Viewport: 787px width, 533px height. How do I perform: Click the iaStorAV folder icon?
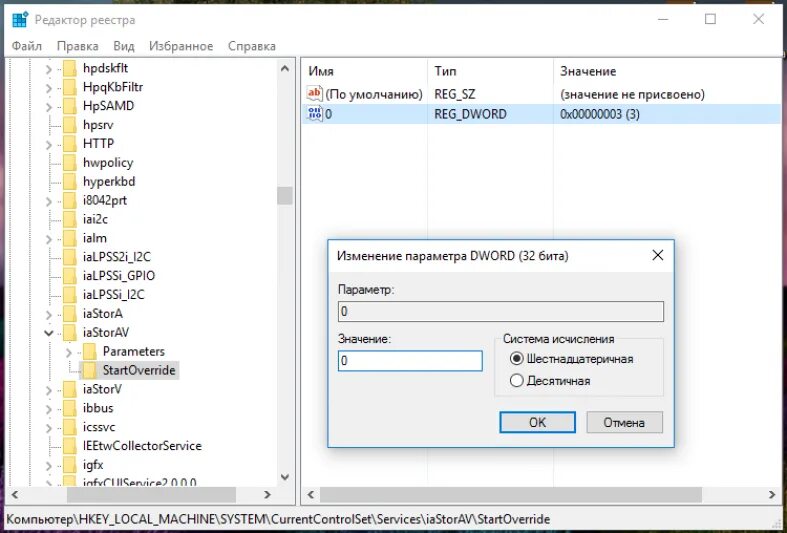point(70,332)
